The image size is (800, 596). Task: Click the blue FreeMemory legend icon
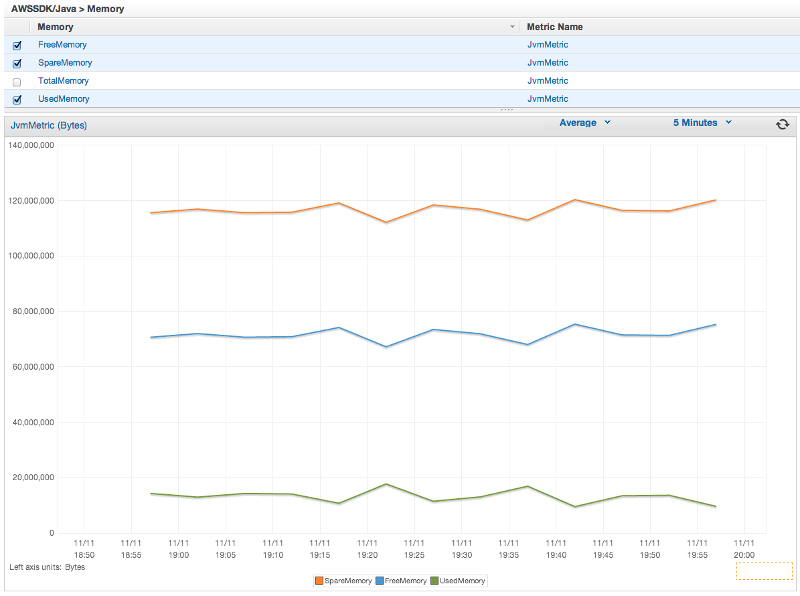[380, 580]
